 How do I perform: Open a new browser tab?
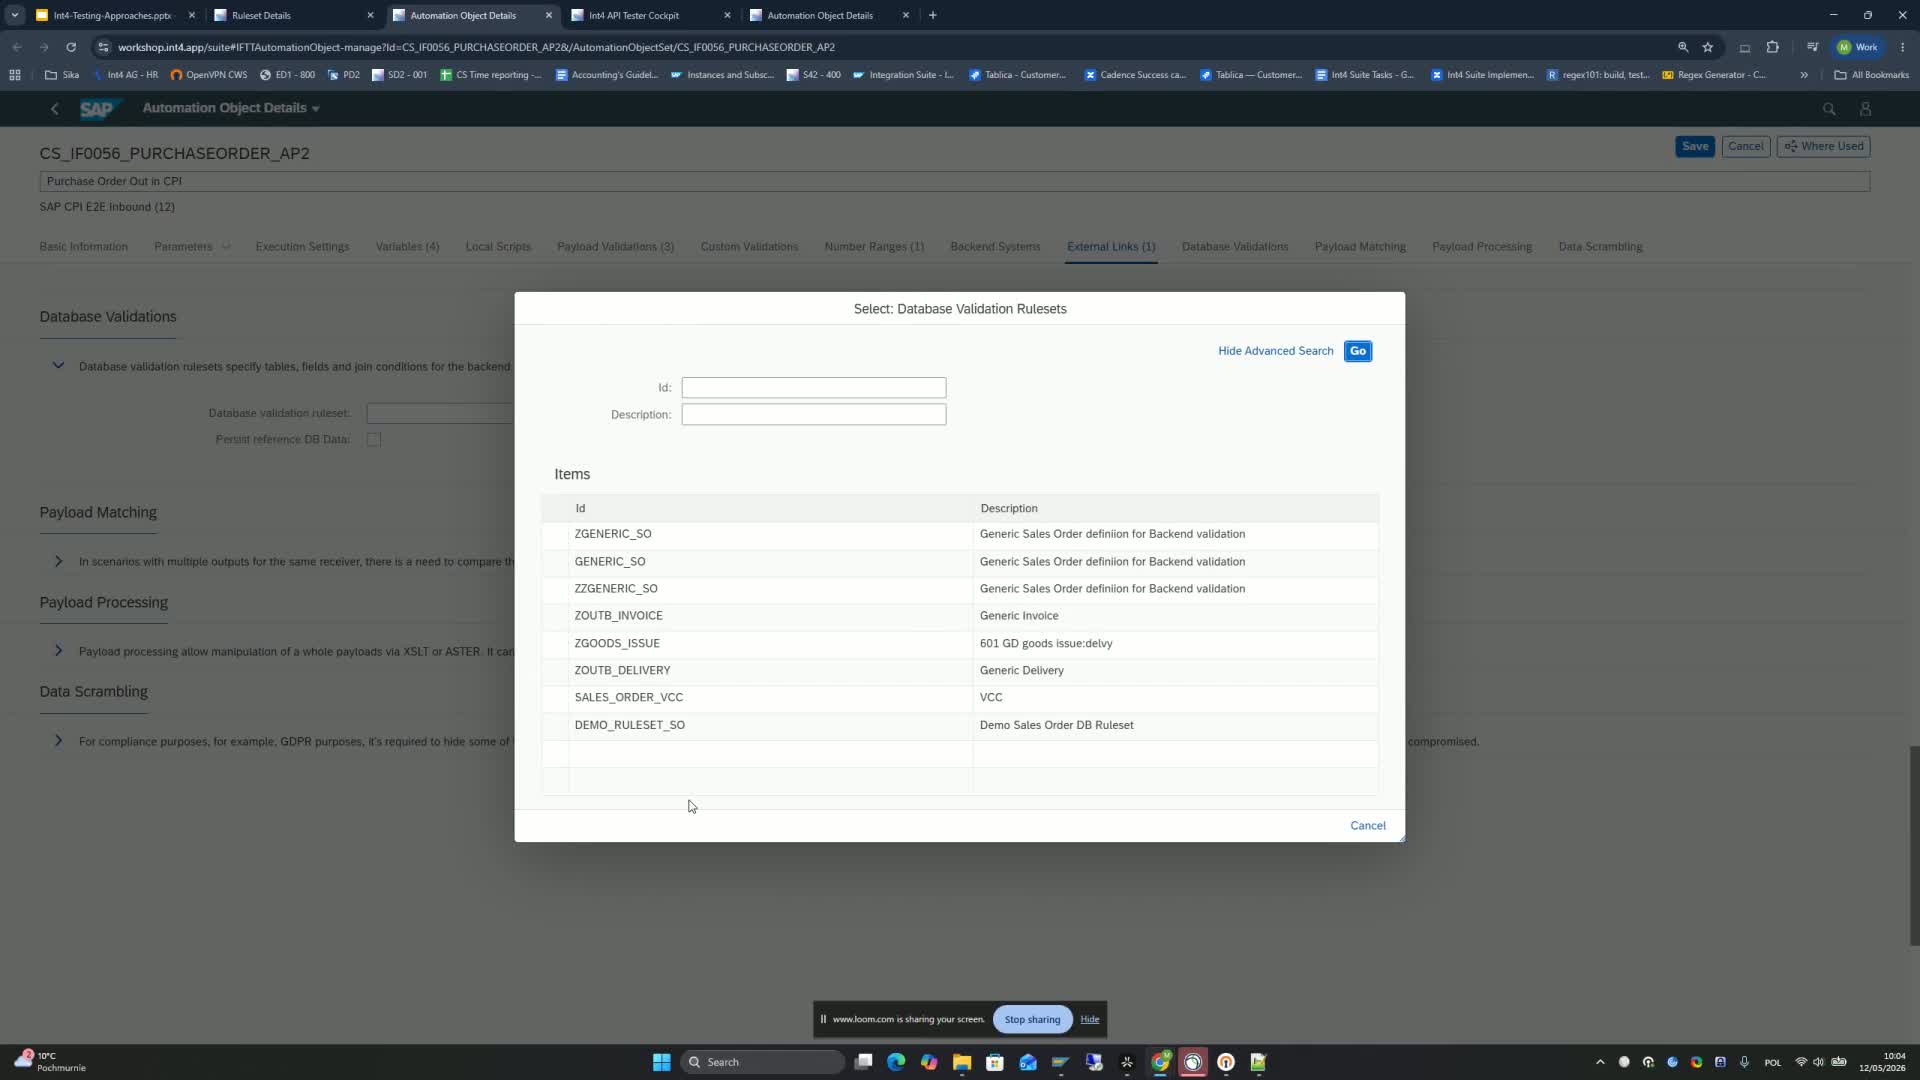pyautogui.click(x=932, y=15)
